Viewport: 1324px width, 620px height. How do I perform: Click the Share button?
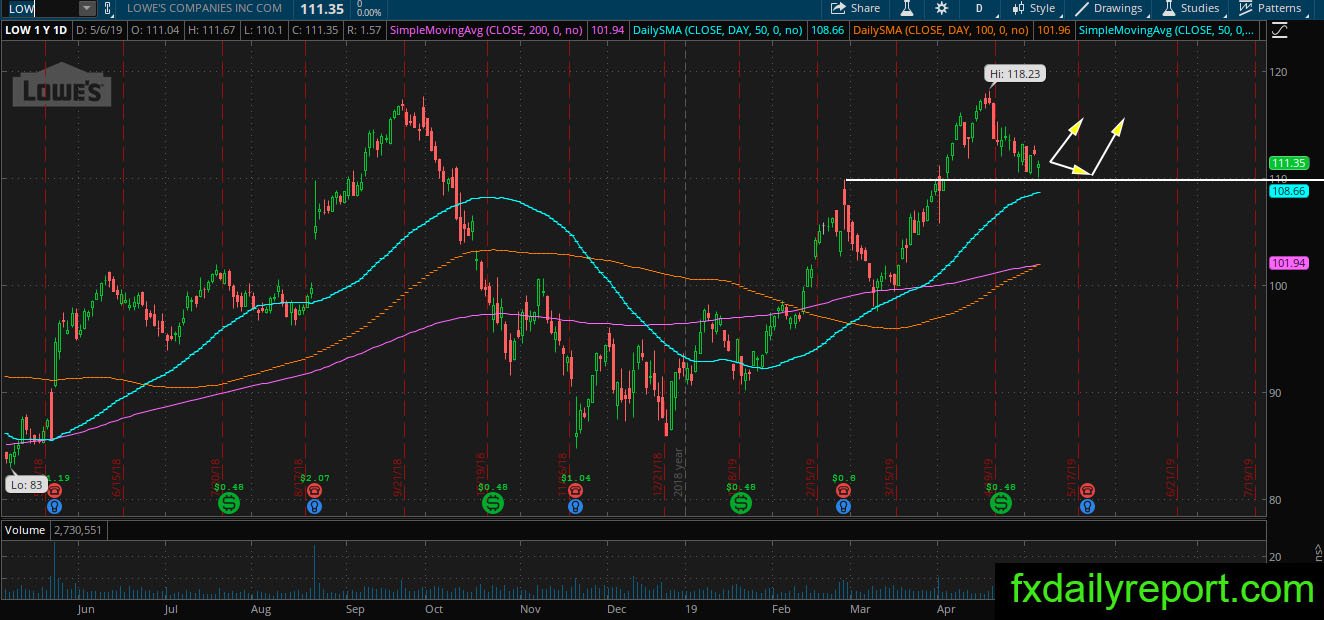click(855, 8)
